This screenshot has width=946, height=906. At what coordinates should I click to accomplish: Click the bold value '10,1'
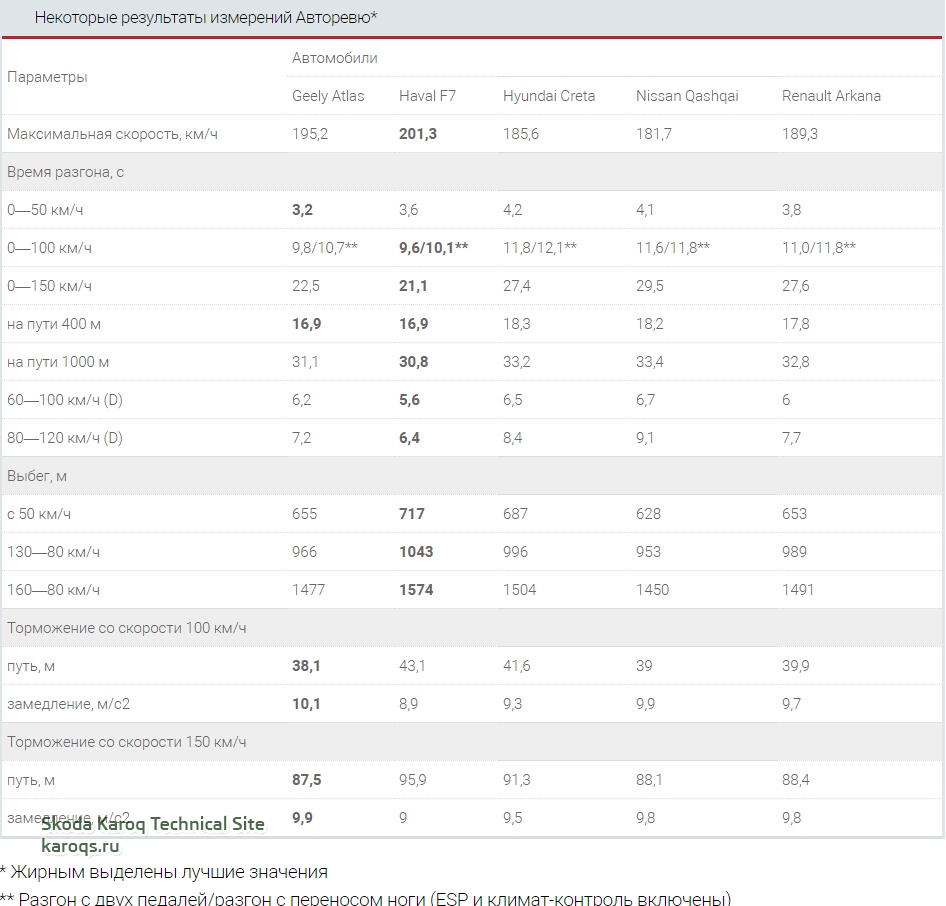tap(306, 704)
